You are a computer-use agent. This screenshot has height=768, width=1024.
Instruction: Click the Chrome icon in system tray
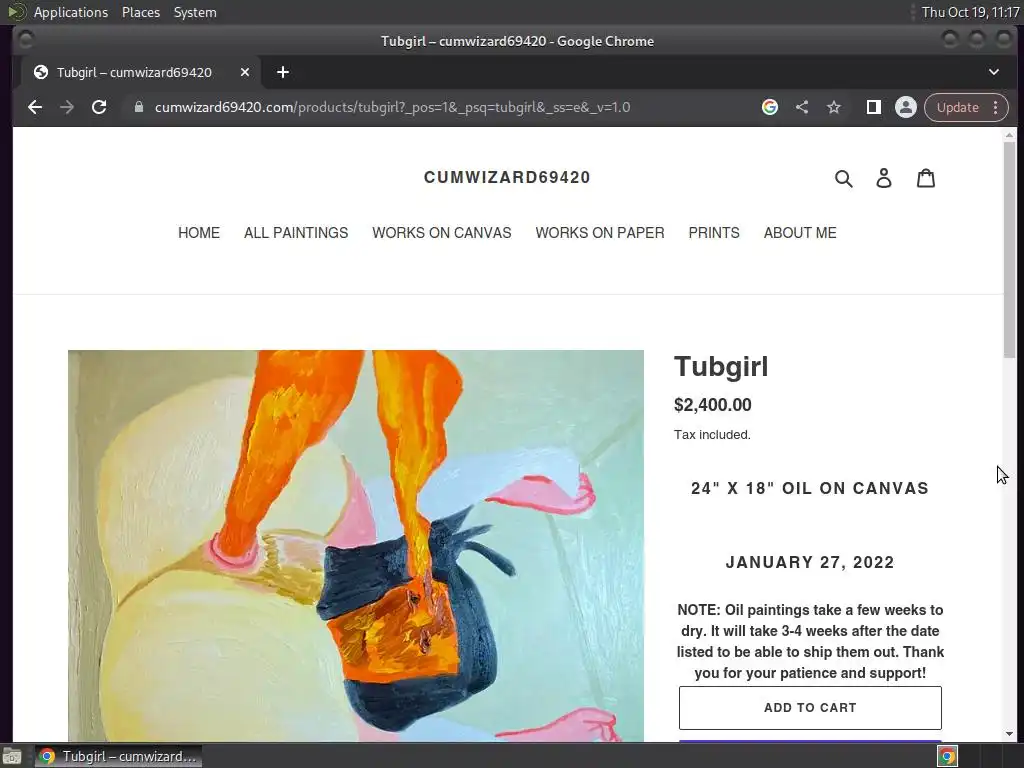[x=947, y=756]
